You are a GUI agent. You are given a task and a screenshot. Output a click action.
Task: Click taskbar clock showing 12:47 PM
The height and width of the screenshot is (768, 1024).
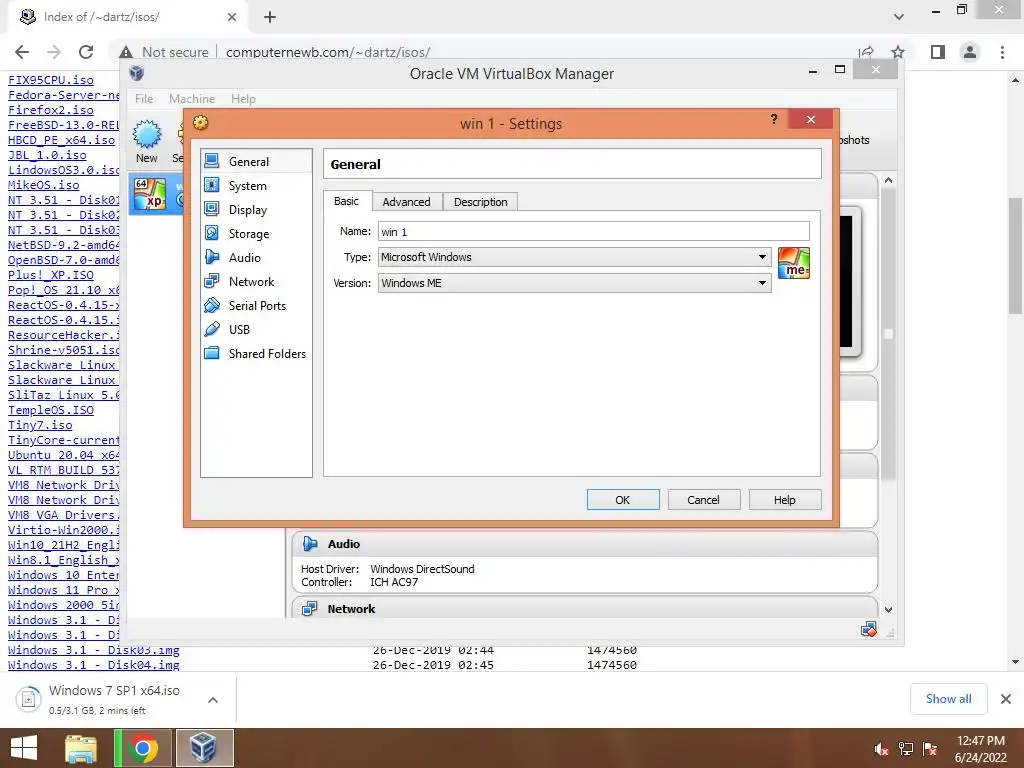pyautogui.click(x=980, y=749)
